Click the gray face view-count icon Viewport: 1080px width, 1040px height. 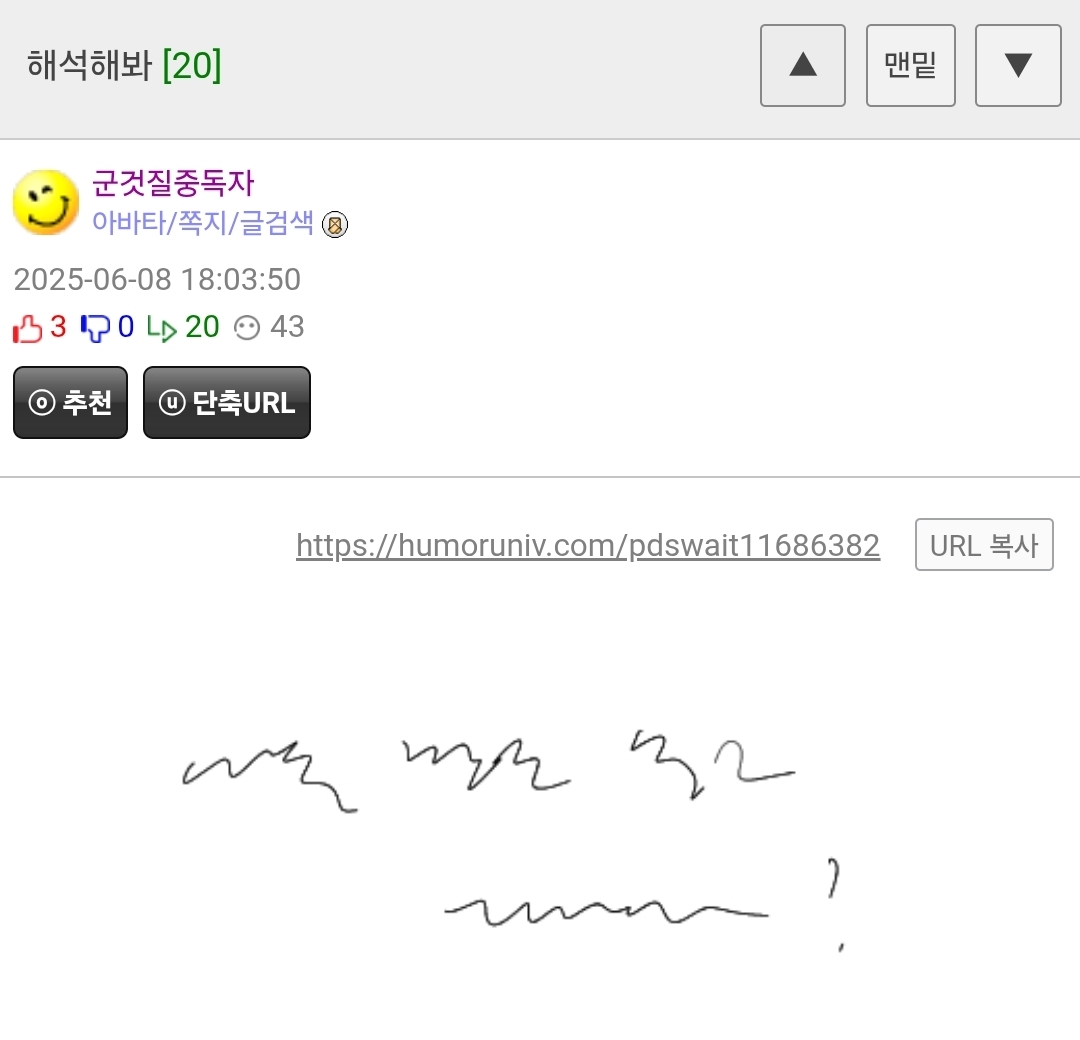coord(247,328)
